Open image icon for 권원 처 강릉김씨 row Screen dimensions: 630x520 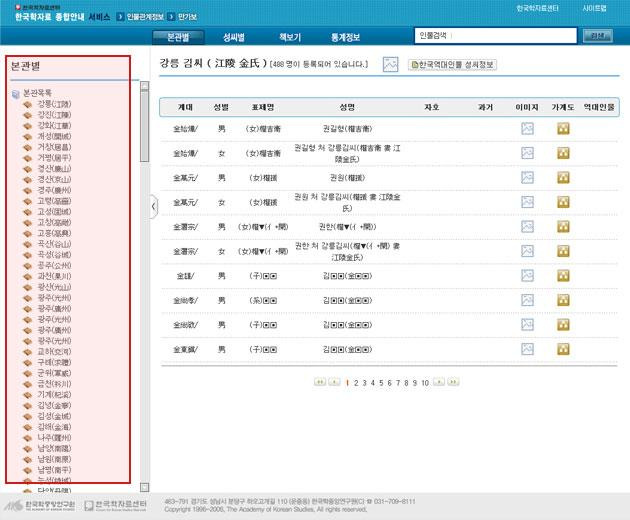click(527, 202)
